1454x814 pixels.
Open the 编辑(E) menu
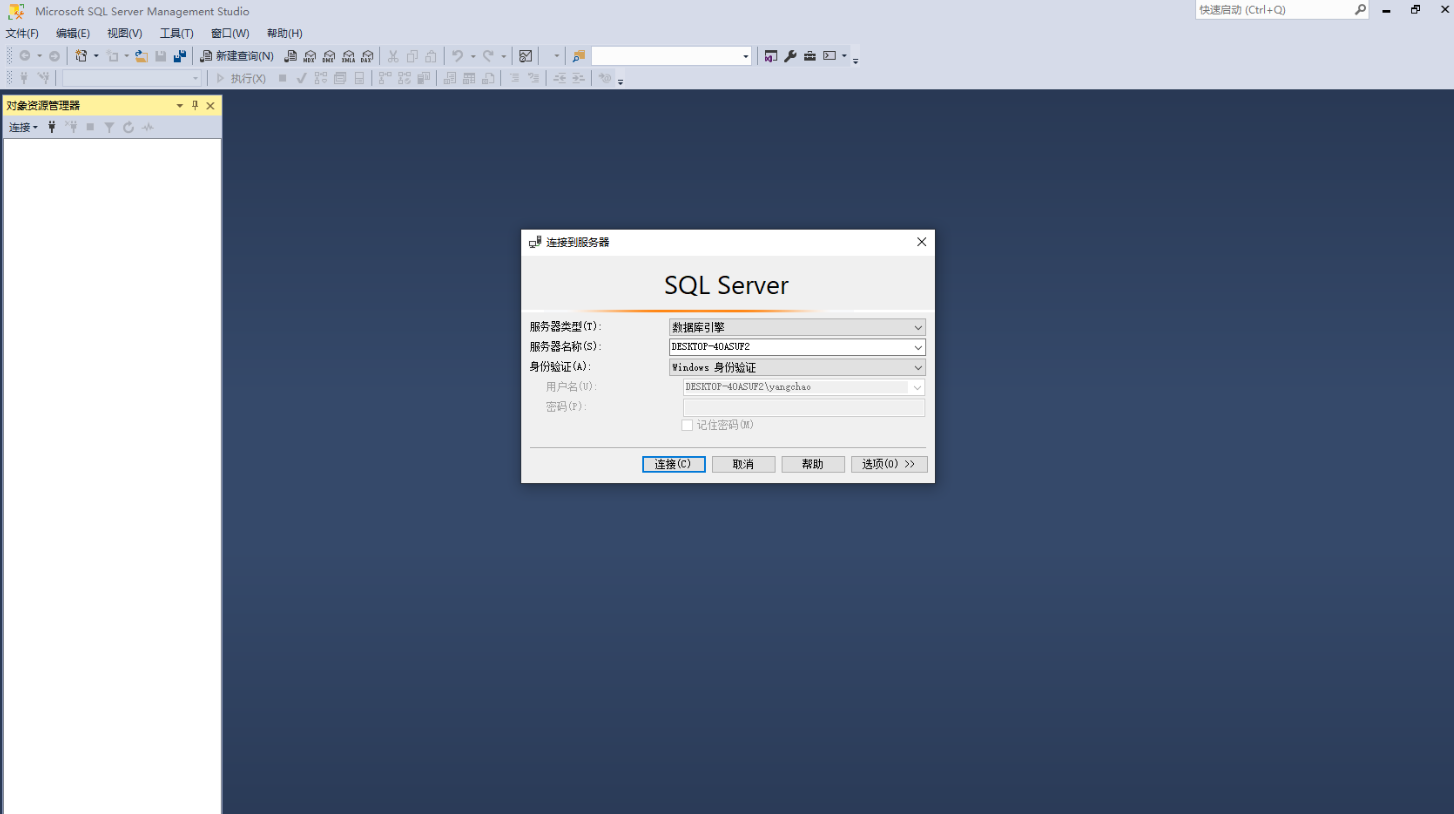click(73, 33)
